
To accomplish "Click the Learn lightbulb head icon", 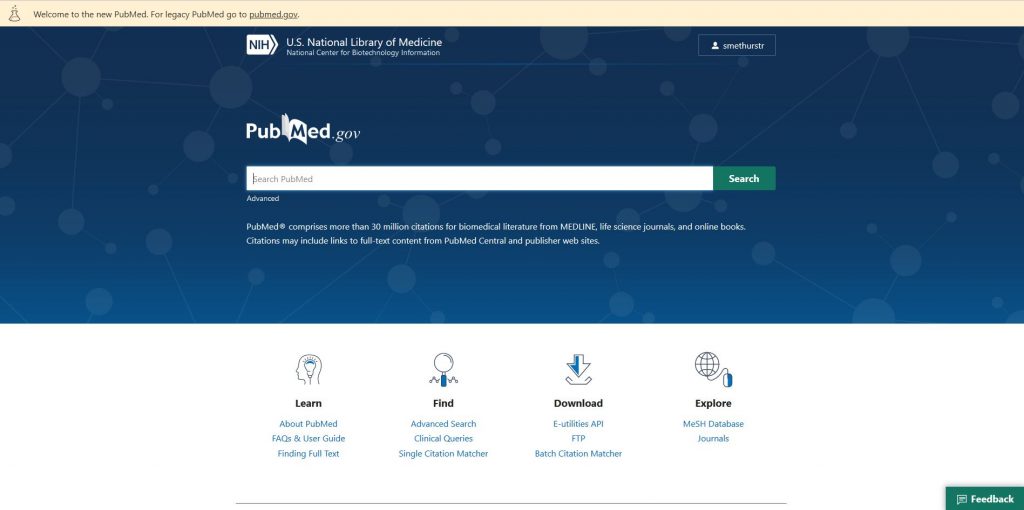I will pos(308,369).
